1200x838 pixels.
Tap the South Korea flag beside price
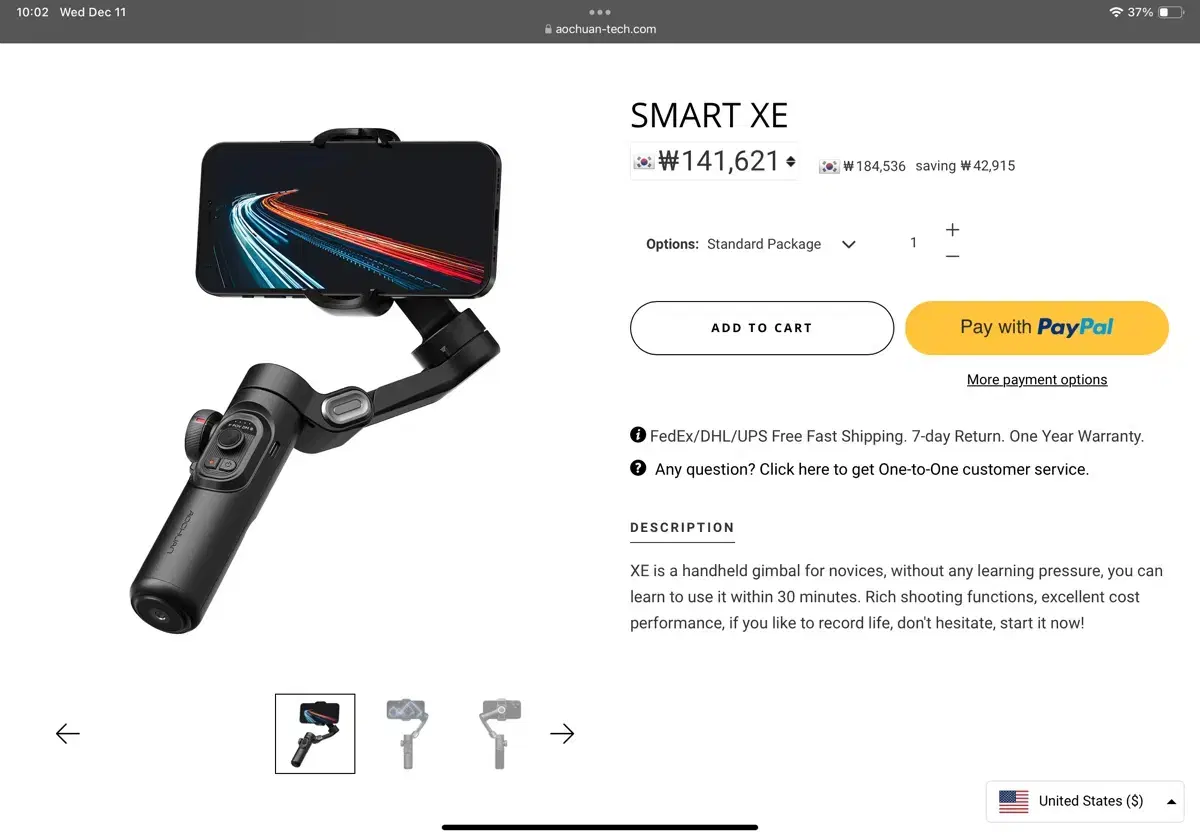[x=644, y=161]
